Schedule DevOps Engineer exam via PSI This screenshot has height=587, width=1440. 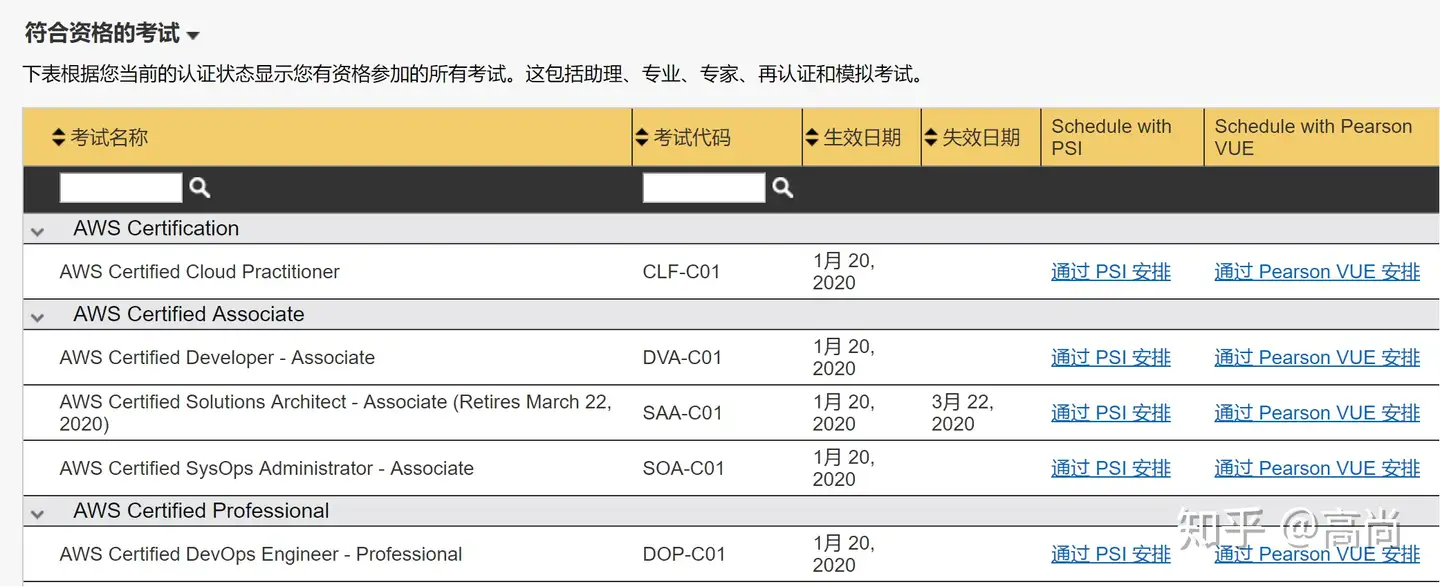click(1110, 554)
